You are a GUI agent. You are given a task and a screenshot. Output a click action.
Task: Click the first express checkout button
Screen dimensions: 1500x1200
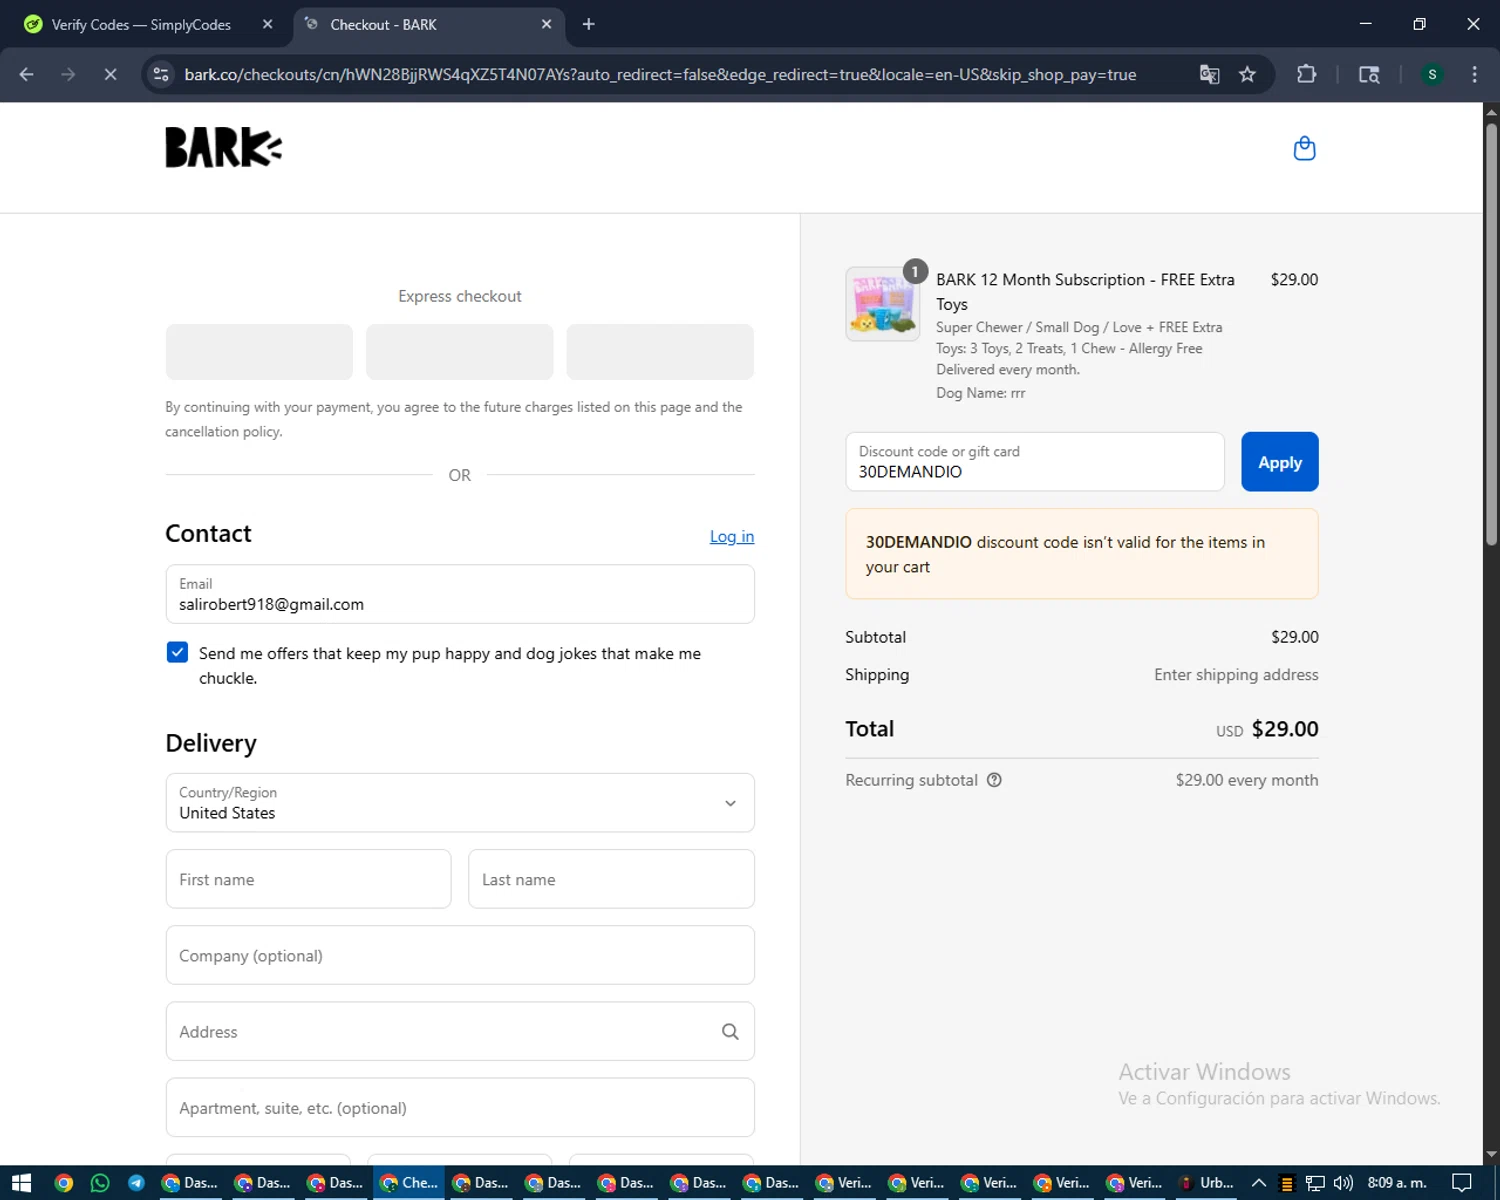259,352
